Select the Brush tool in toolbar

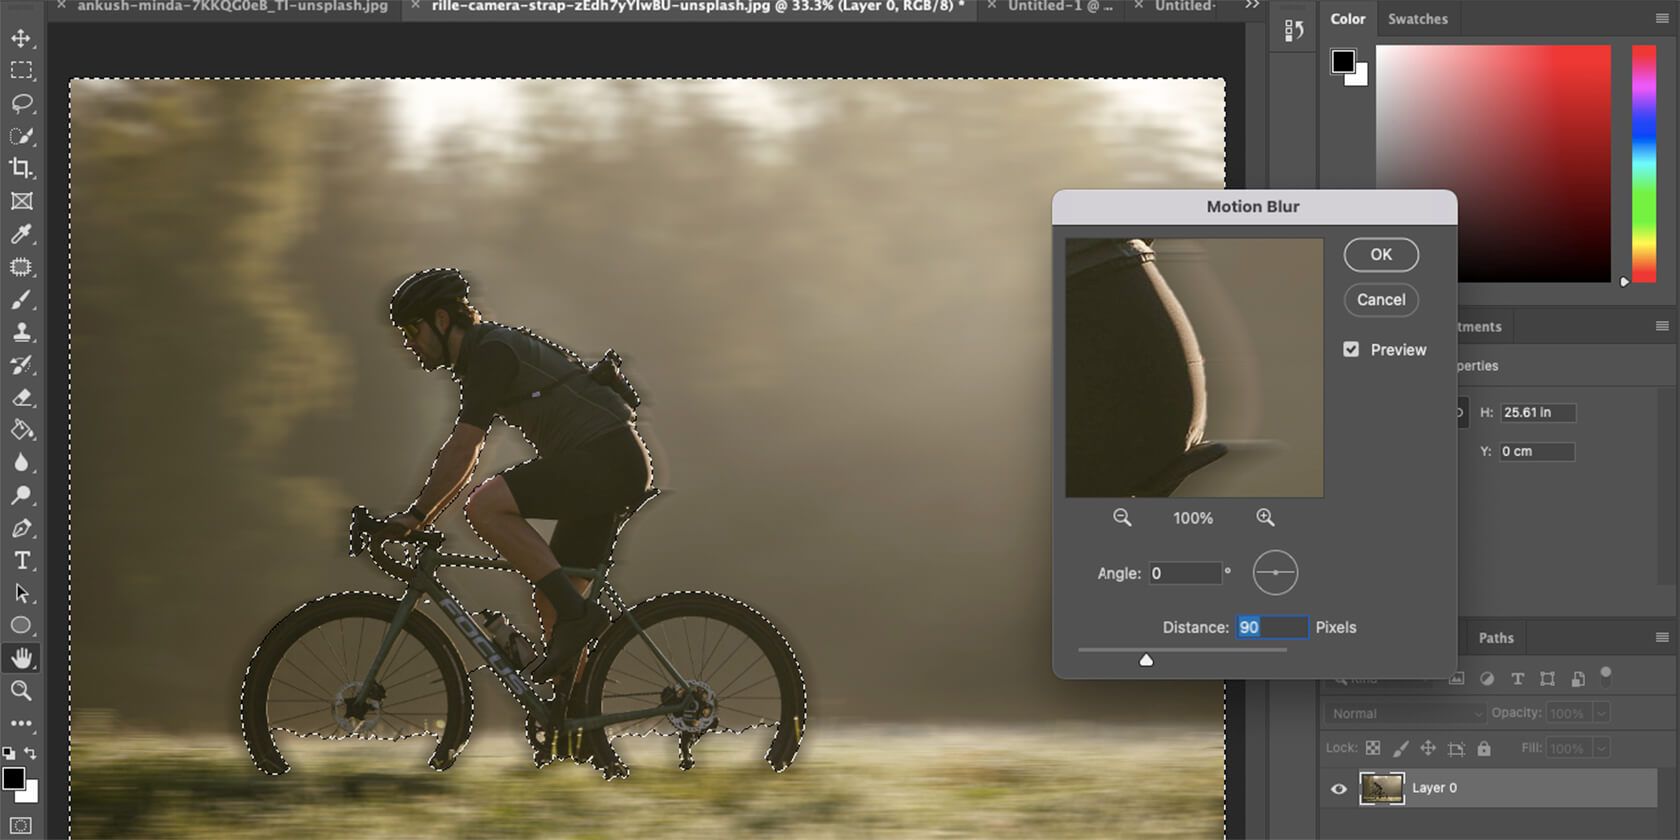pyautogui.click(x=21, y=299)
